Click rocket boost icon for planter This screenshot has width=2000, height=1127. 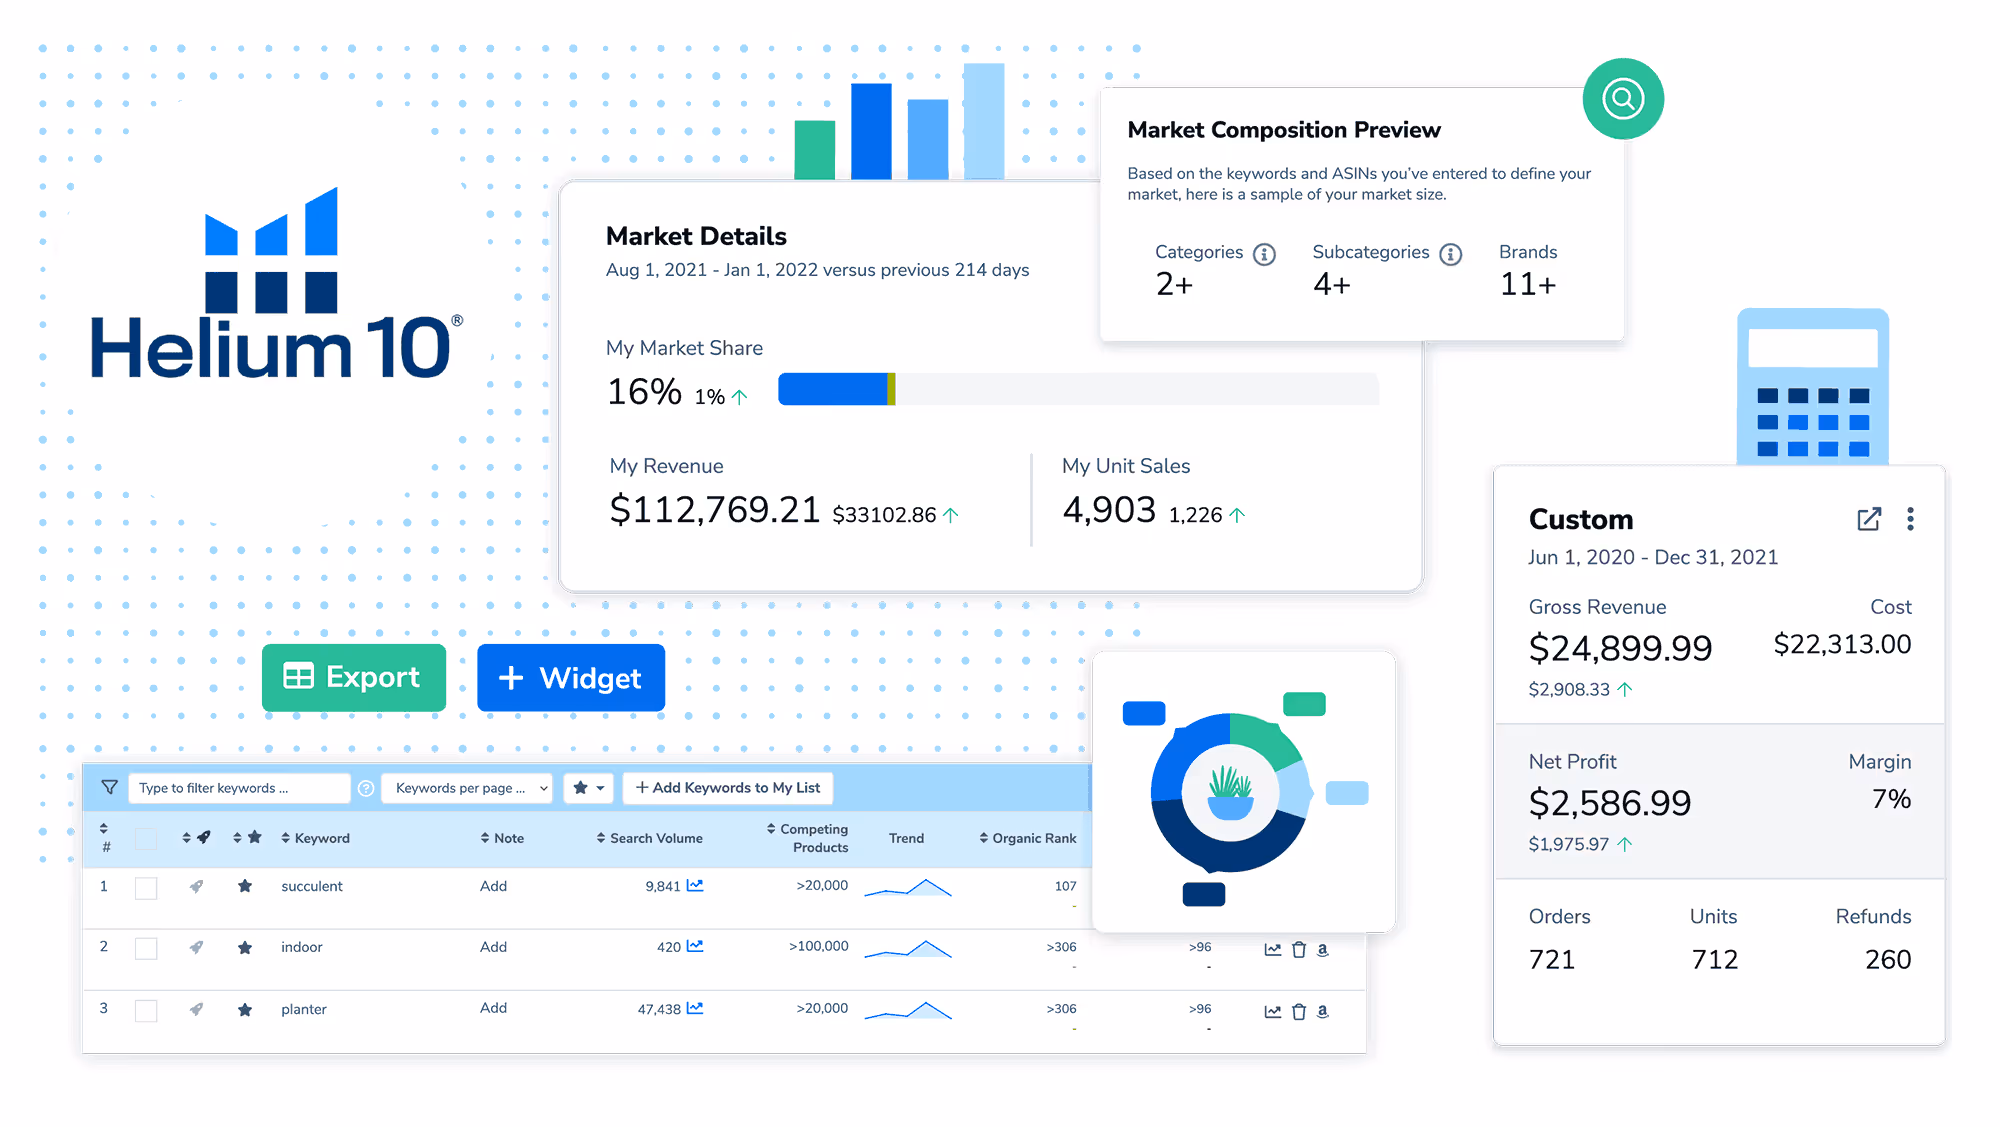click(x=197, y=1009)
